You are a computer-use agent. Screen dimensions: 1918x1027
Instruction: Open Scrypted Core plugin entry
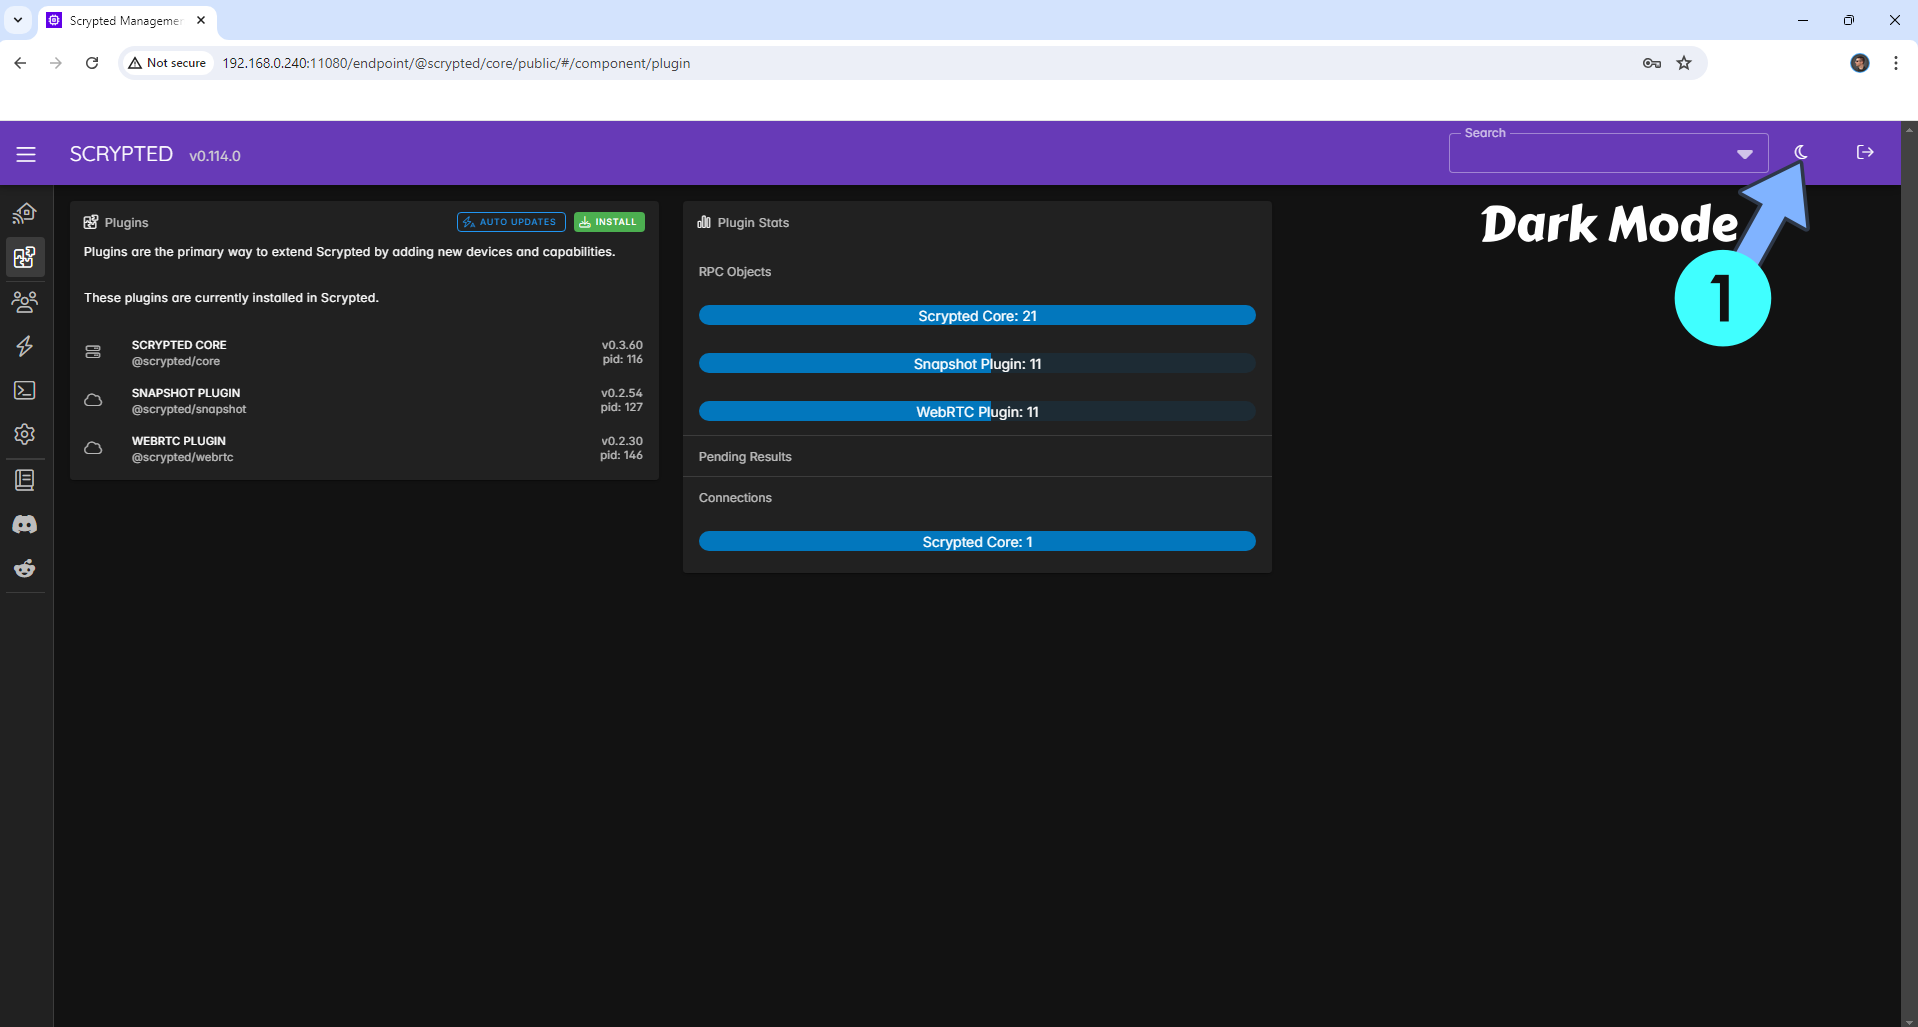tap(364, 352)
